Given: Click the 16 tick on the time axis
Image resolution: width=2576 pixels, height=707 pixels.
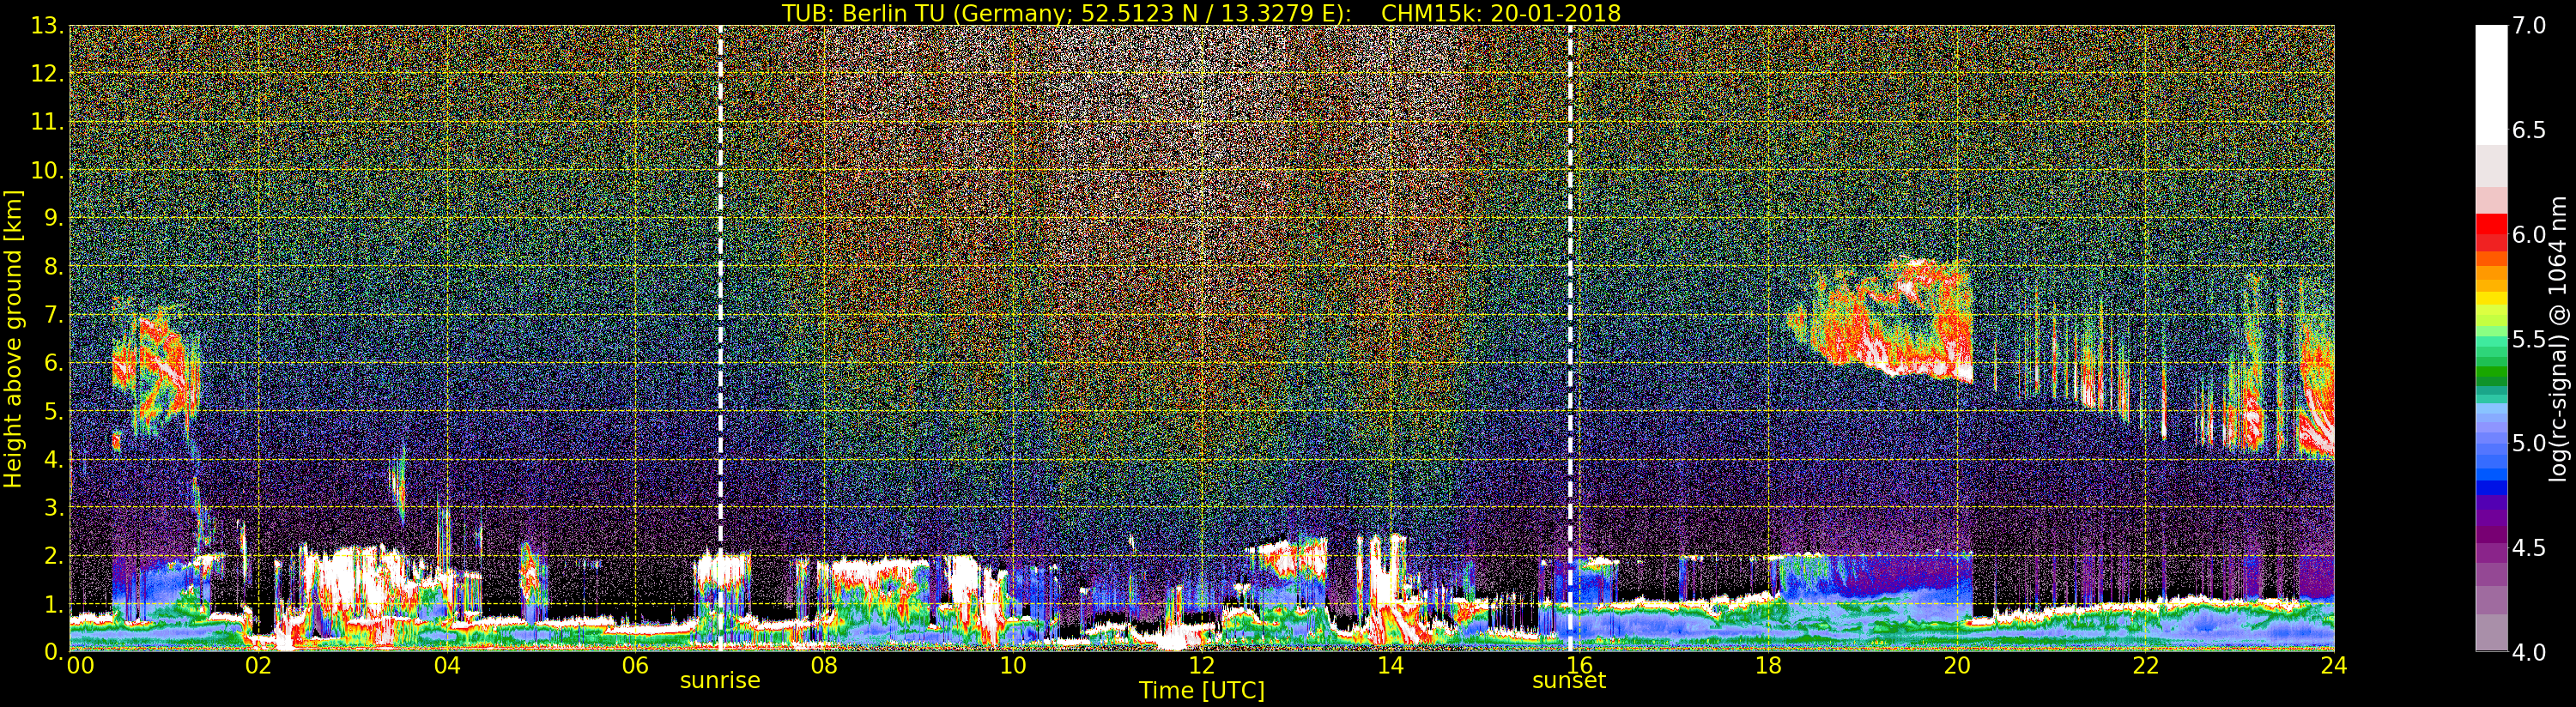Looking at the screenshot, I should [x=1579, y=665].
